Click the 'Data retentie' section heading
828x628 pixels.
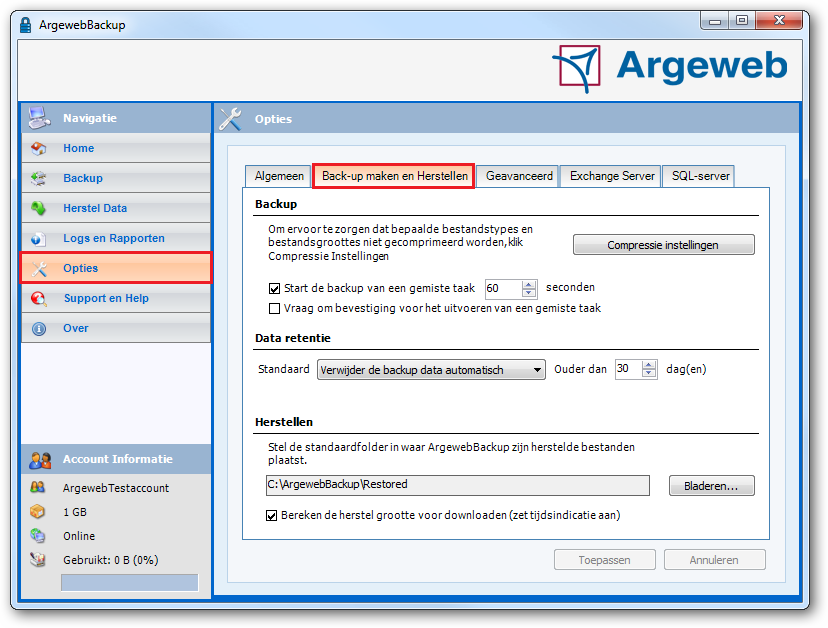click(x=293, y=339)
